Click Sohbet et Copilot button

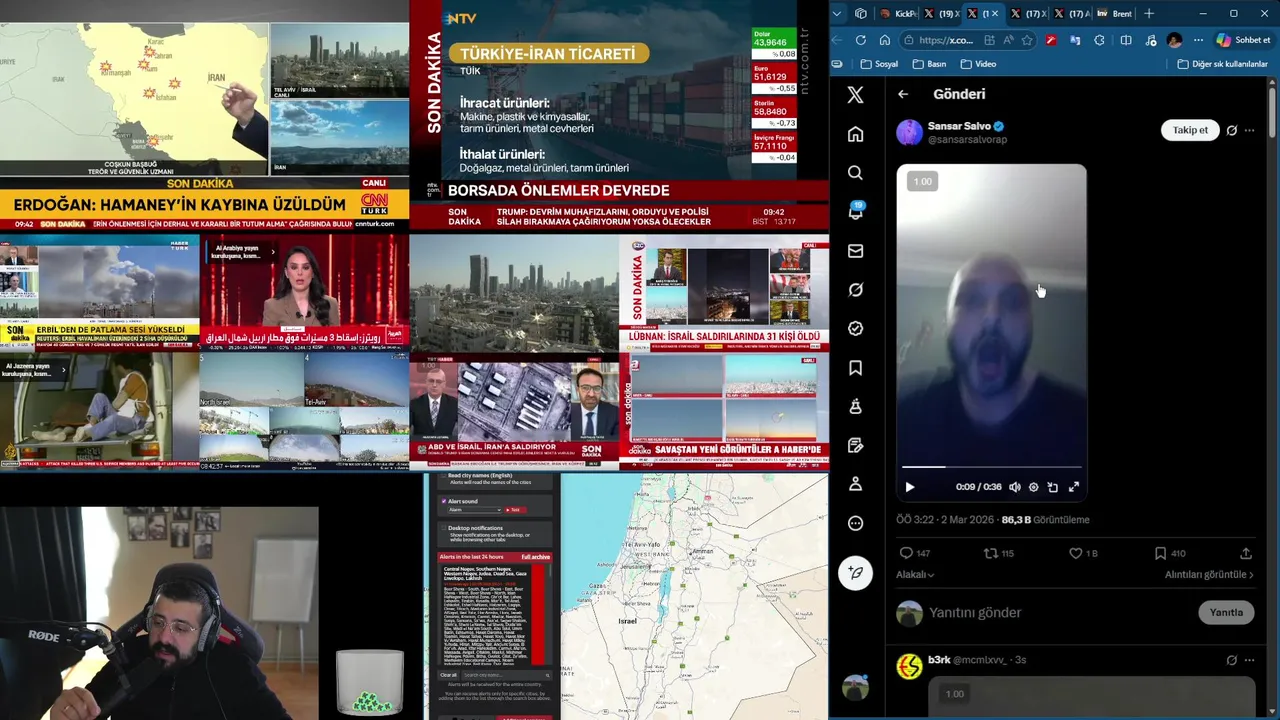tap(1243, 40)
